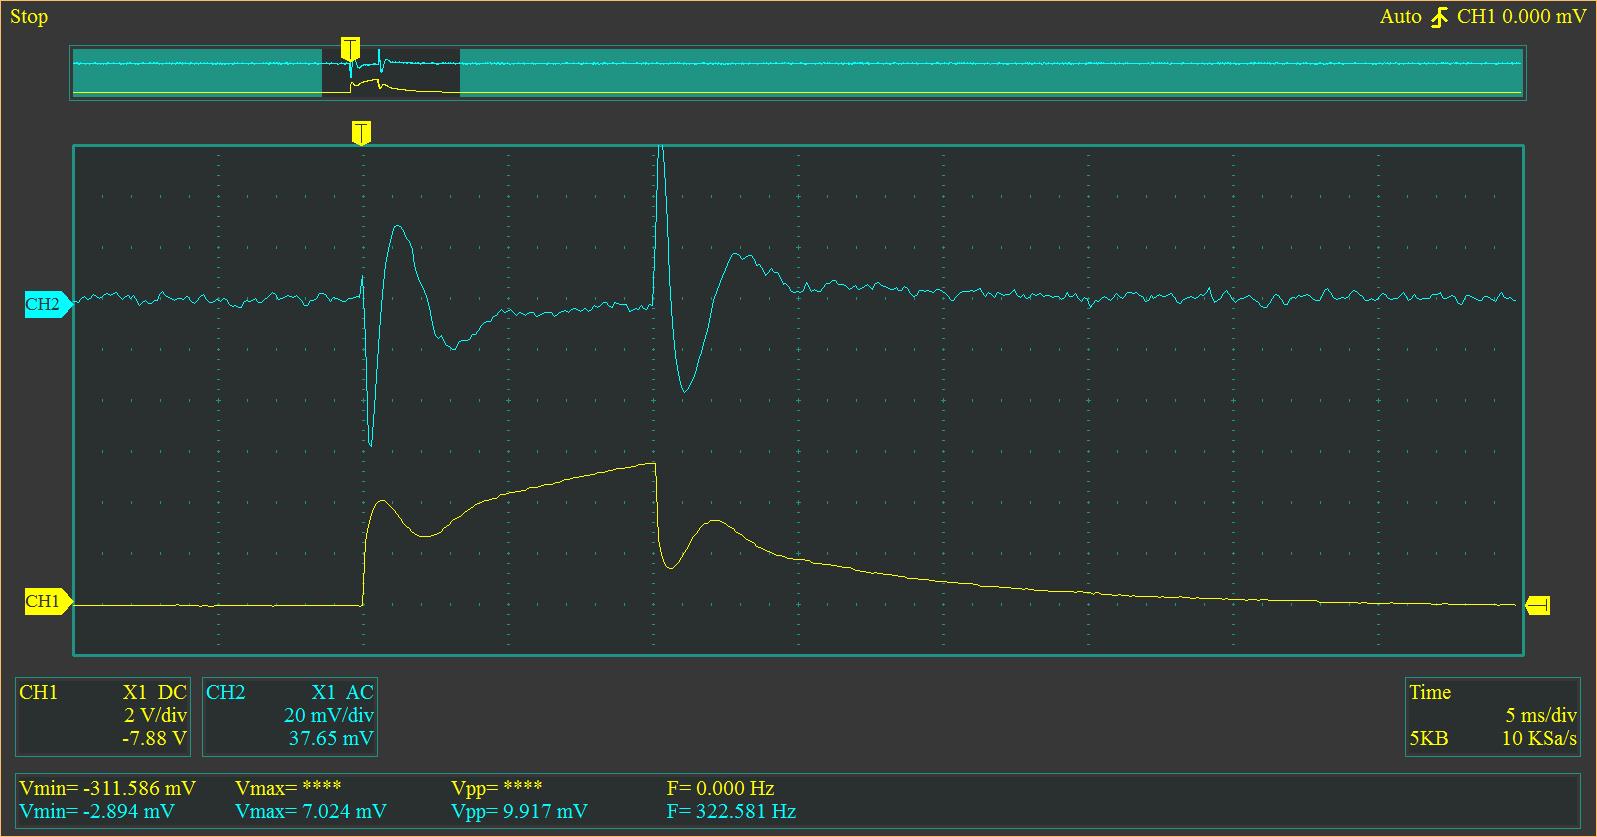The width and height of the screenshot is (1597, 837).
Task: Select the trigger marker in the overview strip
Action: [x=349, y=48]
